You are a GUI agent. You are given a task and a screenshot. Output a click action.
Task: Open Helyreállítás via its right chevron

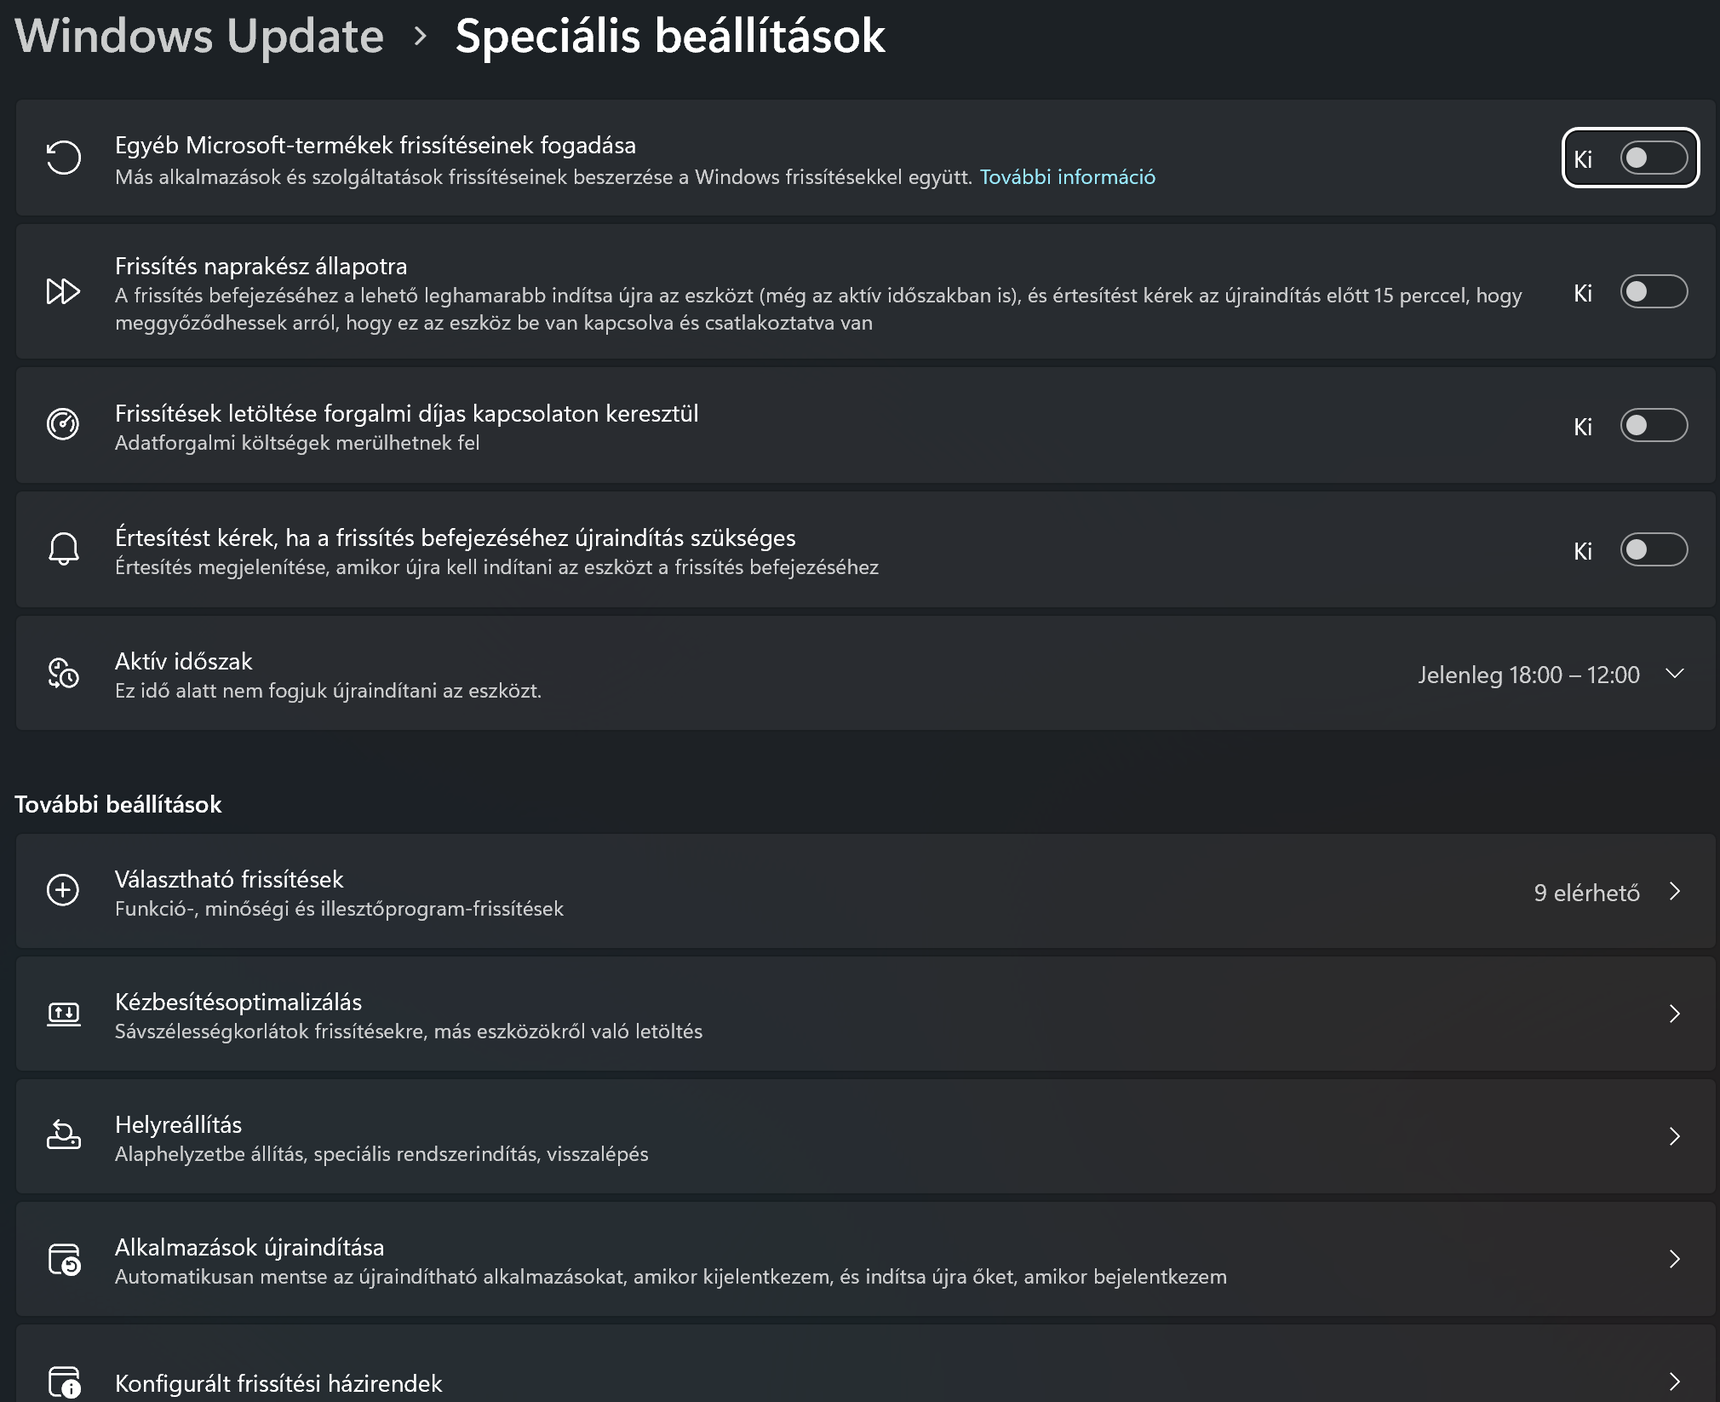click(1675, 1136)
